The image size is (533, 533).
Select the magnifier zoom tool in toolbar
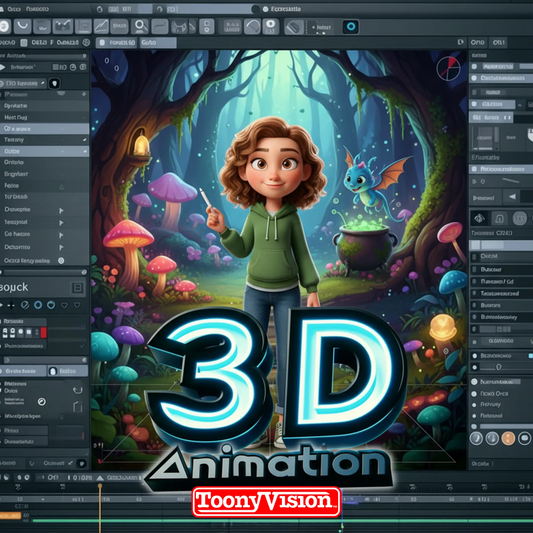140,26
